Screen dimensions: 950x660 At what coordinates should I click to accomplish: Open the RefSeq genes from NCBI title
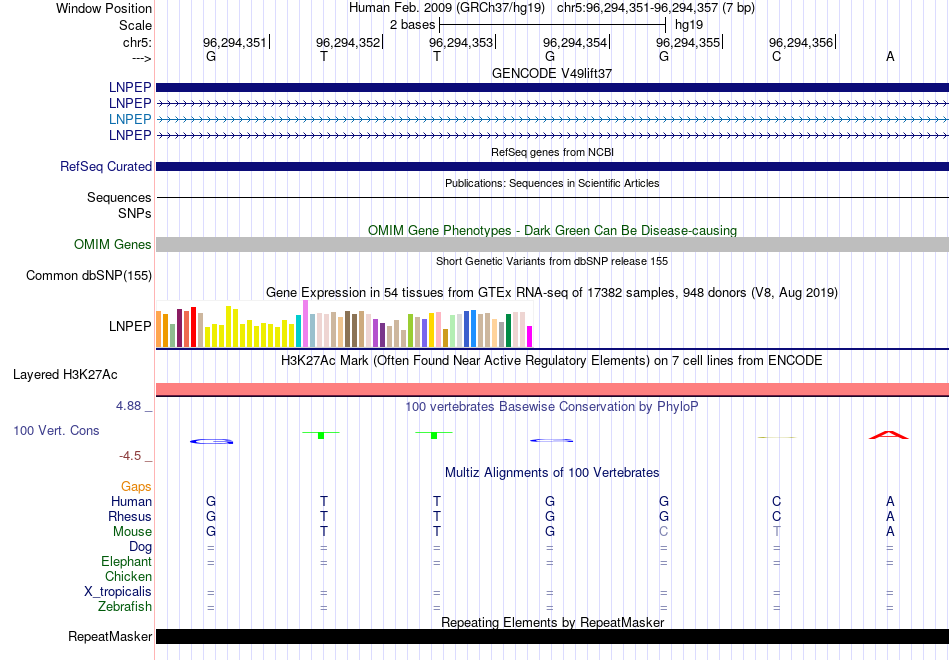tap(552, 152)
